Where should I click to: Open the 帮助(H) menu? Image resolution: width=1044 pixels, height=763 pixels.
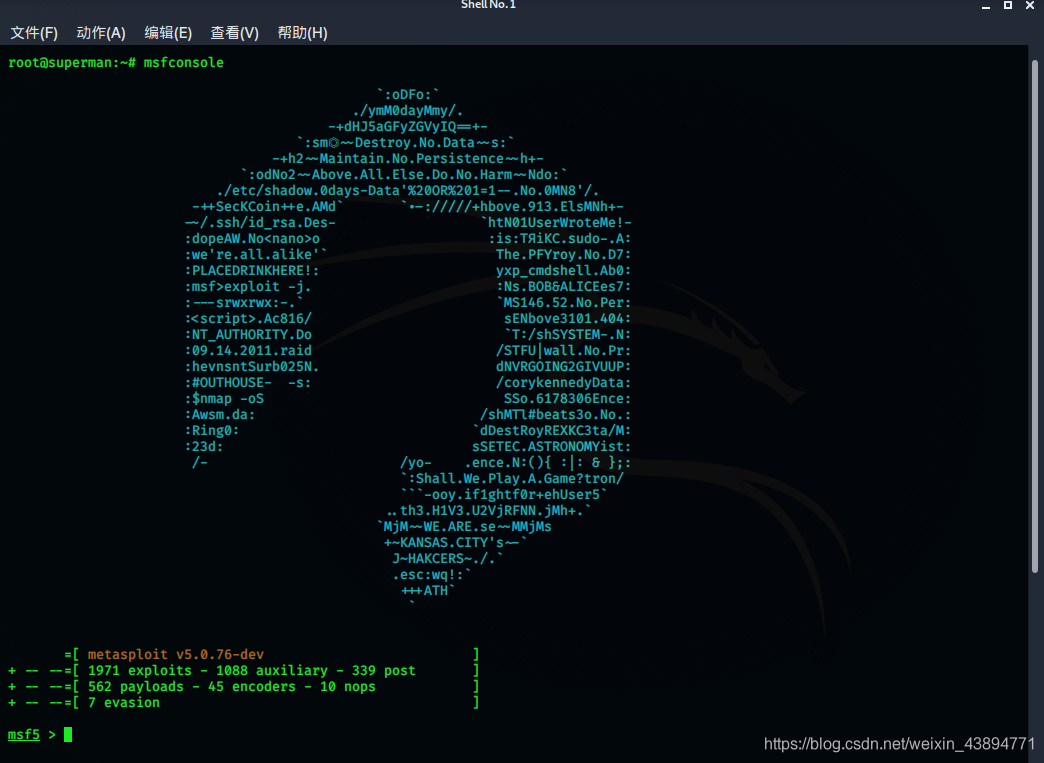click(302, 33)
